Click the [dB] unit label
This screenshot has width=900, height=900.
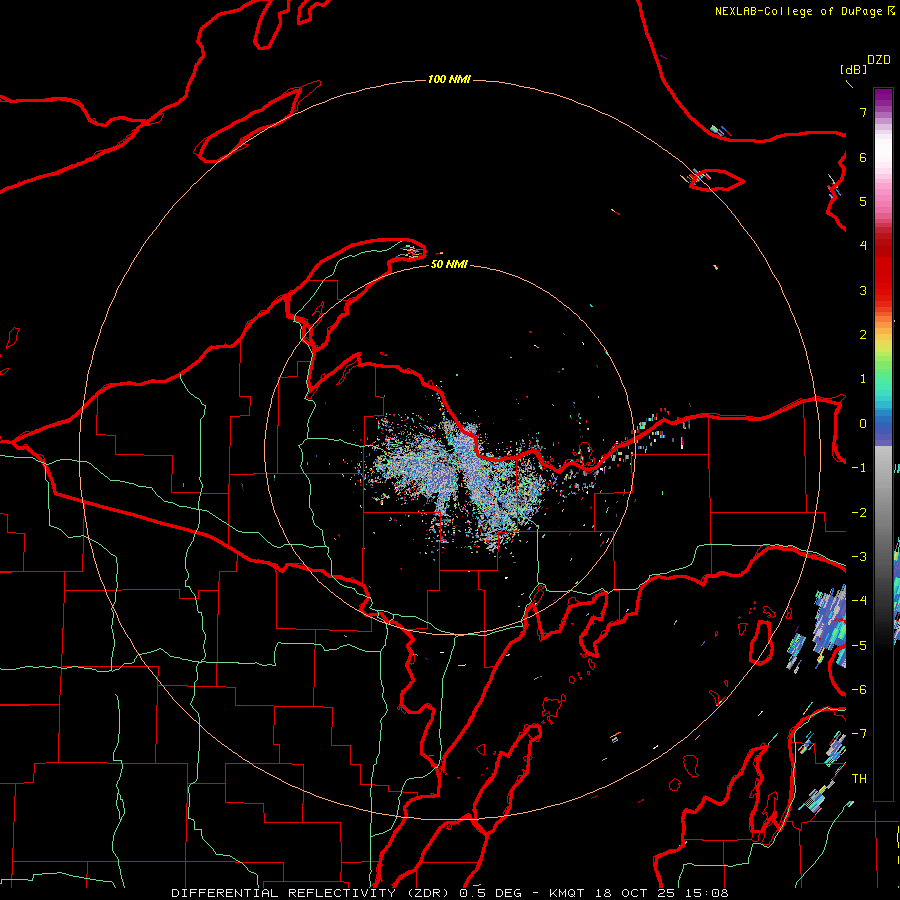click(x=853, y=69)
